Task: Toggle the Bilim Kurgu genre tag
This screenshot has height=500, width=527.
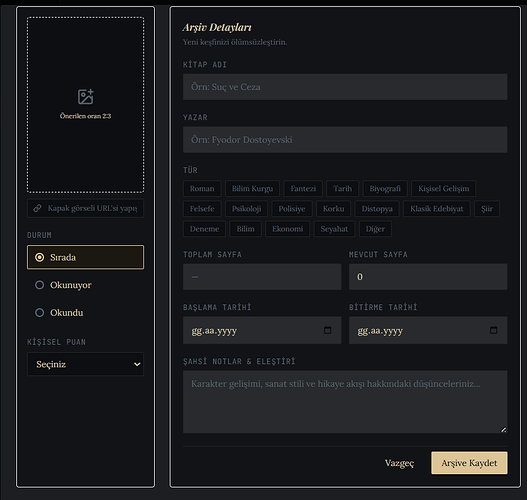Action: click(x=252, y=189)
